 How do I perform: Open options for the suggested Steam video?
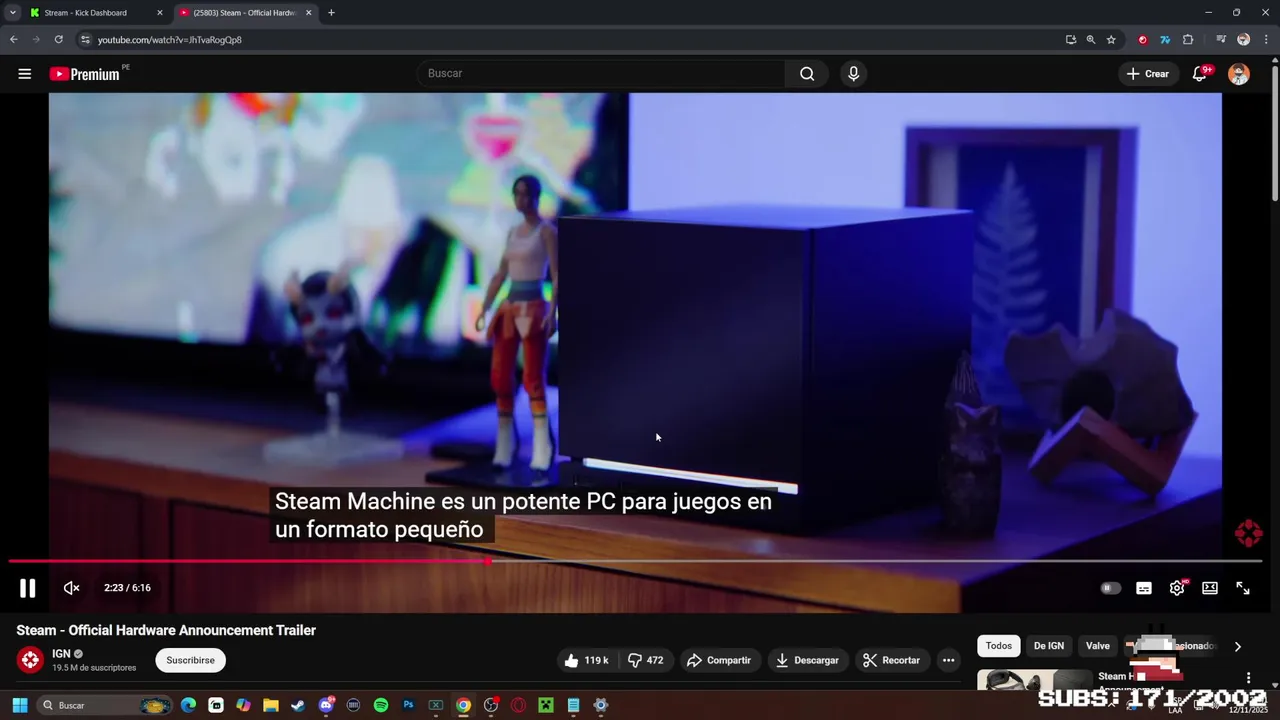click(1248, 678)
